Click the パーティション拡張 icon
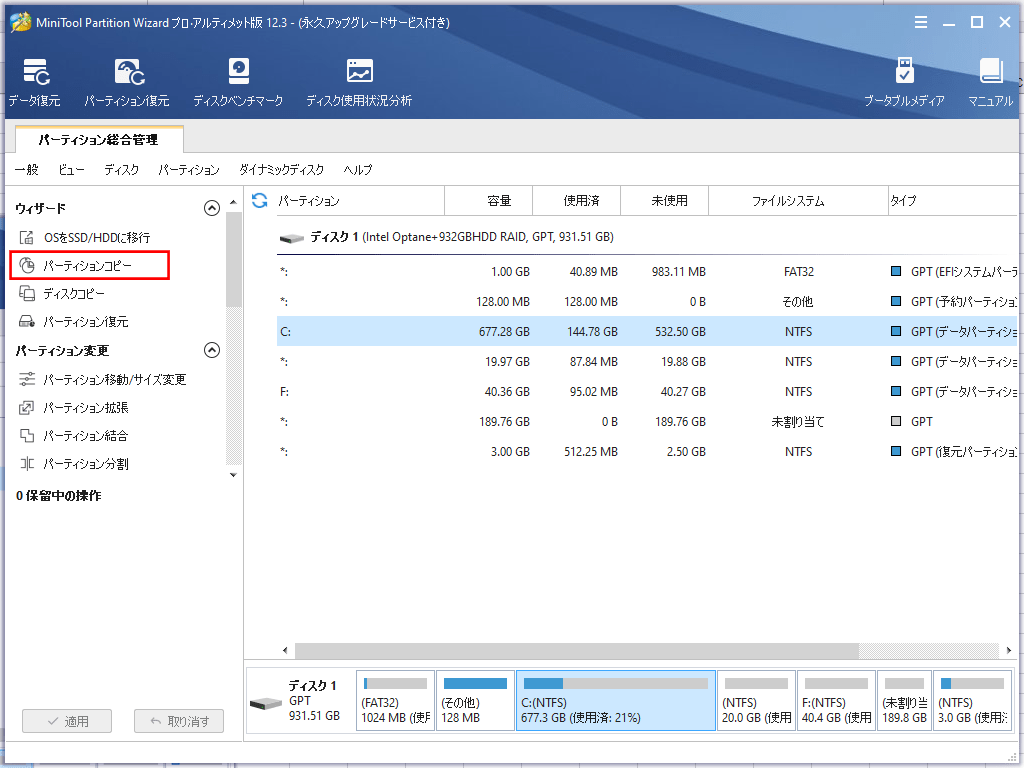Image resolution: width=1024 pixels, height=768 pixels. pos(27,408)
